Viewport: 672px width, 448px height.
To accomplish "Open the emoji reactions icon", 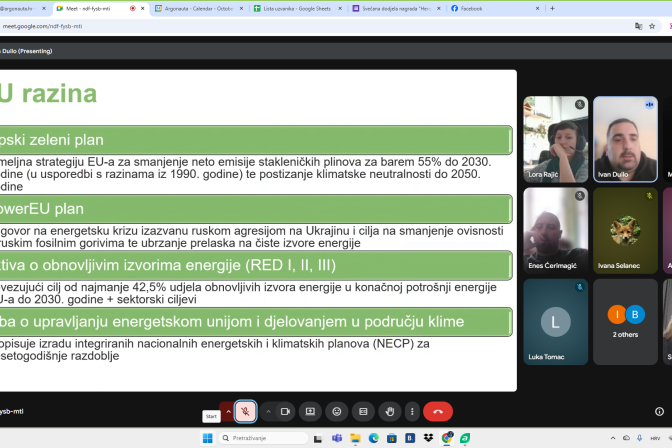I will pyautogui.click(x=337, y=411).
